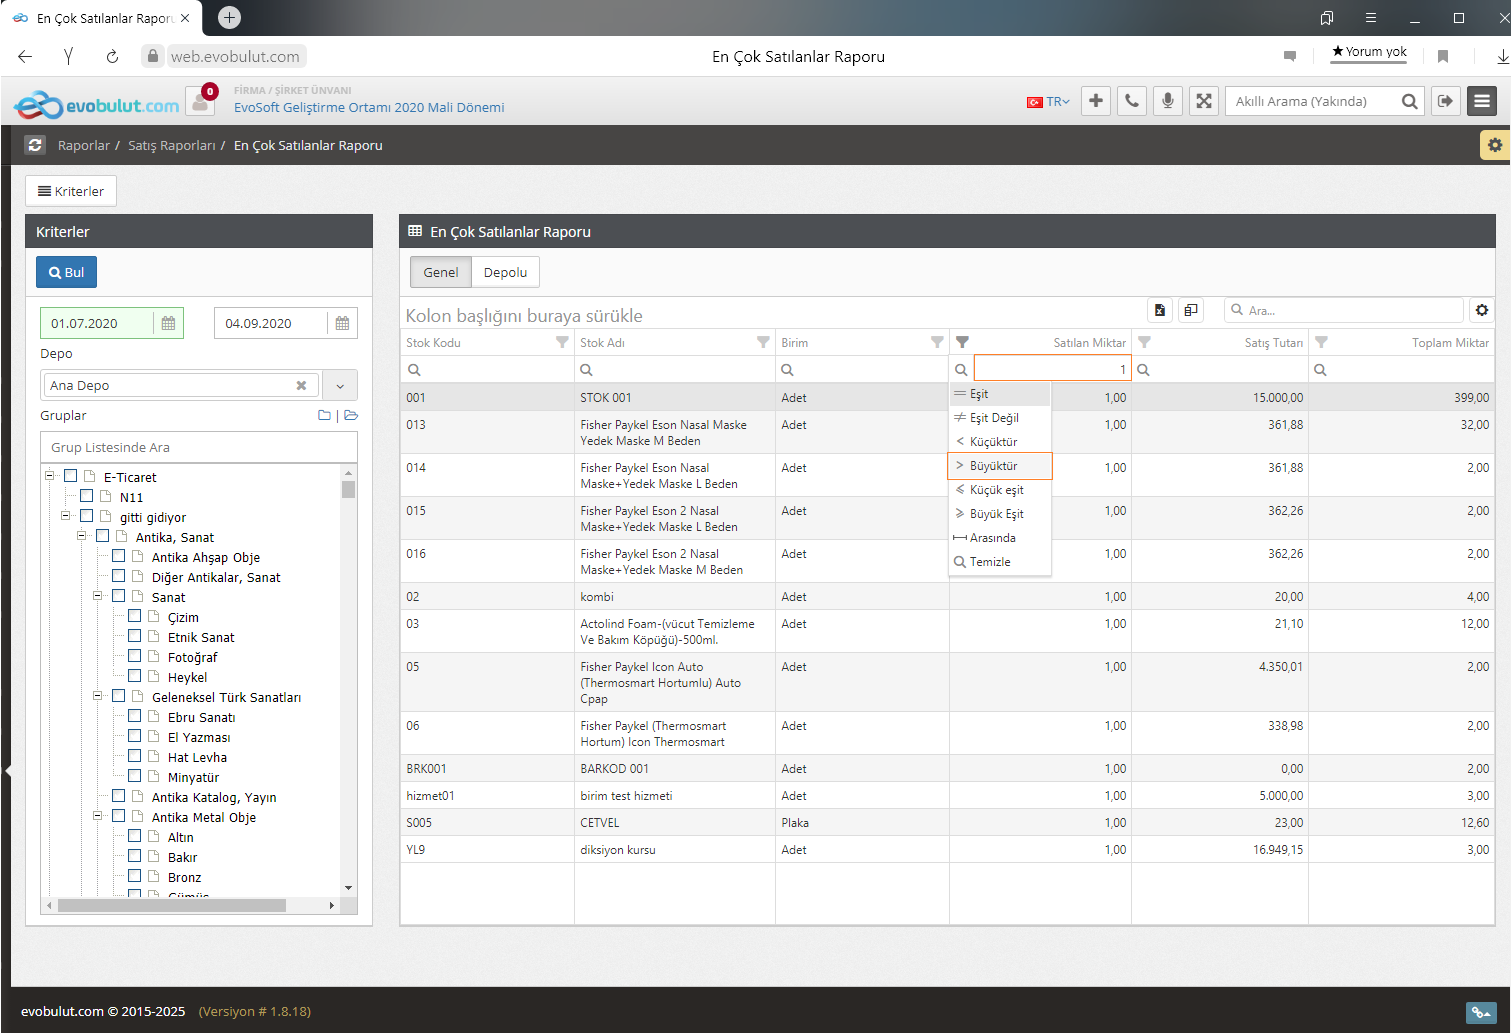Open grid settings gear next to search
Screen dimensions: 1511x1033
pos(1481,310)
